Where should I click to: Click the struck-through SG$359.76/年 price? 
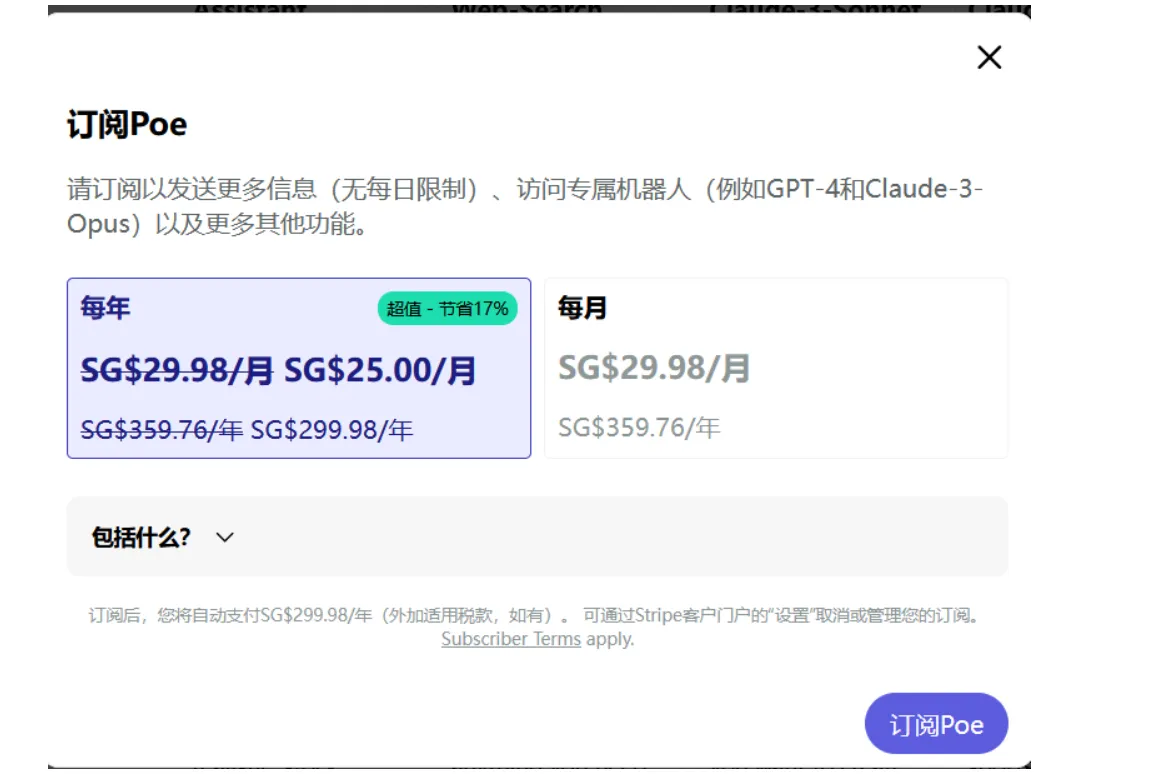click(x=161, y=430)
